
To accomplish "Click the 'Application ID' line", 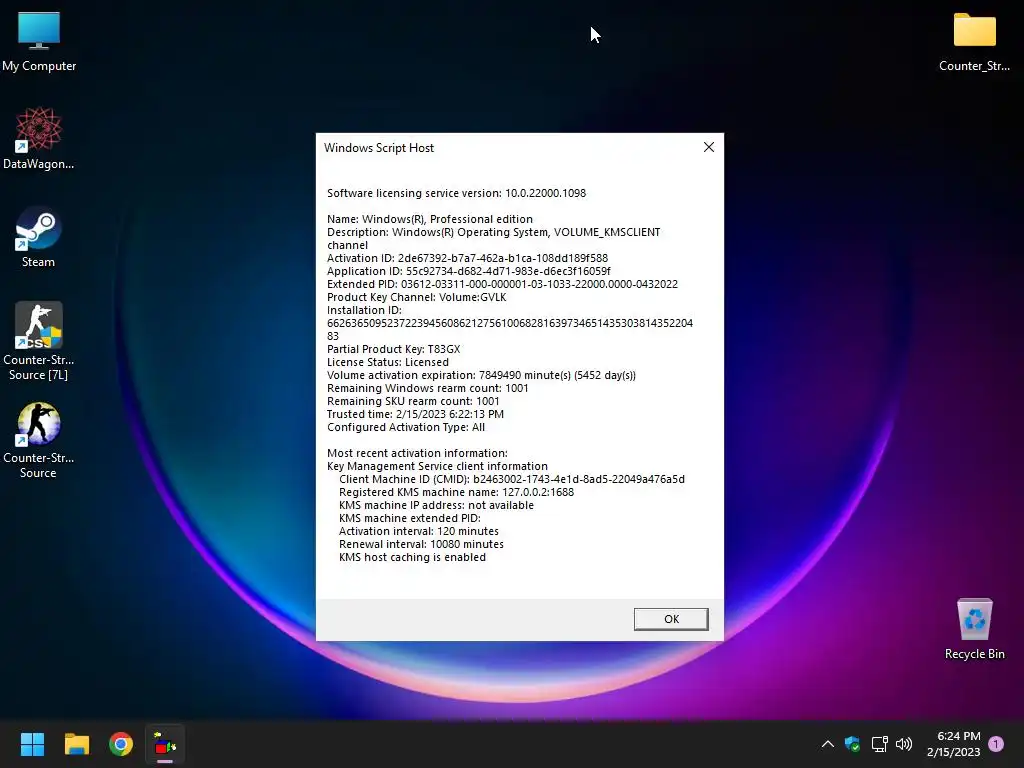I will [x=469, y=271].
